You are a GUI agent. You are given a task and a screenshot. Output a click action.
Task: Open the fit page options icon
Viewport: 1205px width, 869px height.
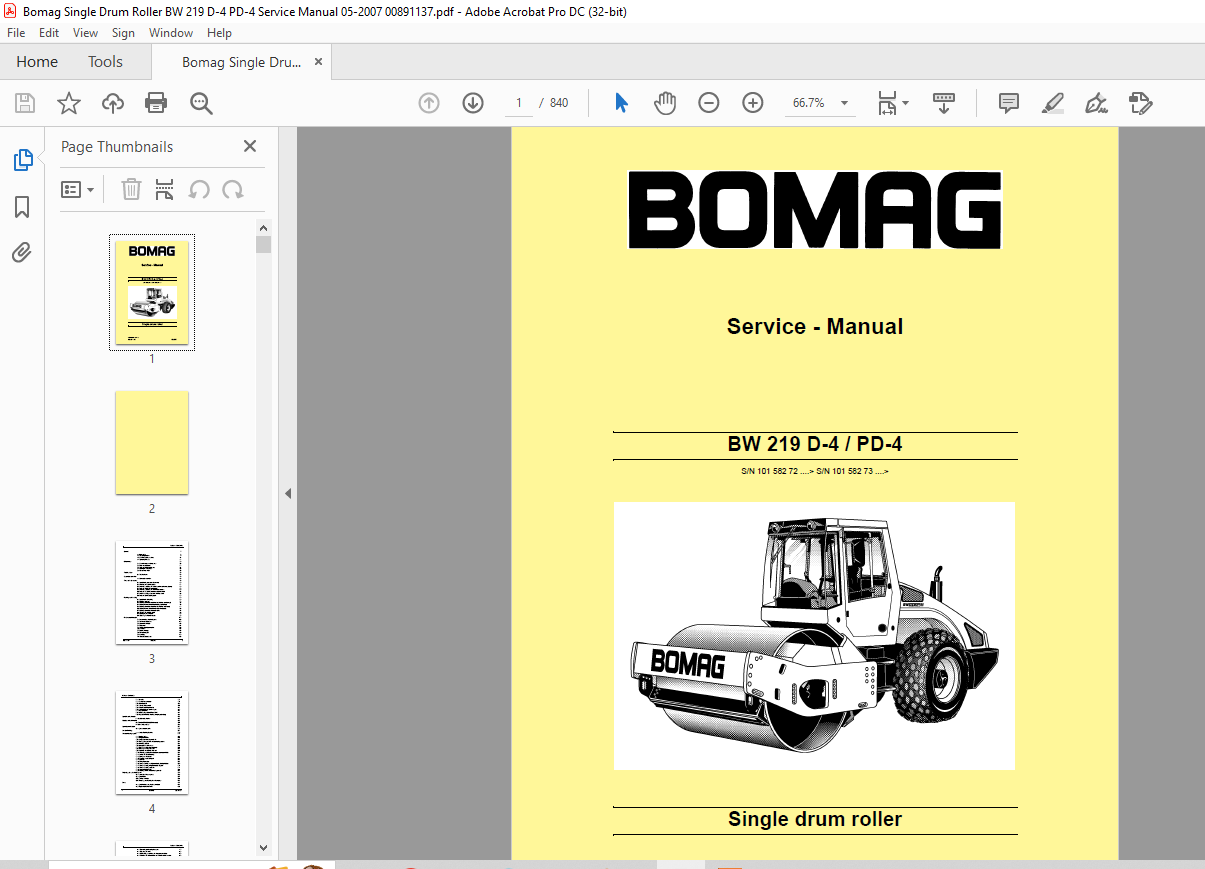click(892, 103)
